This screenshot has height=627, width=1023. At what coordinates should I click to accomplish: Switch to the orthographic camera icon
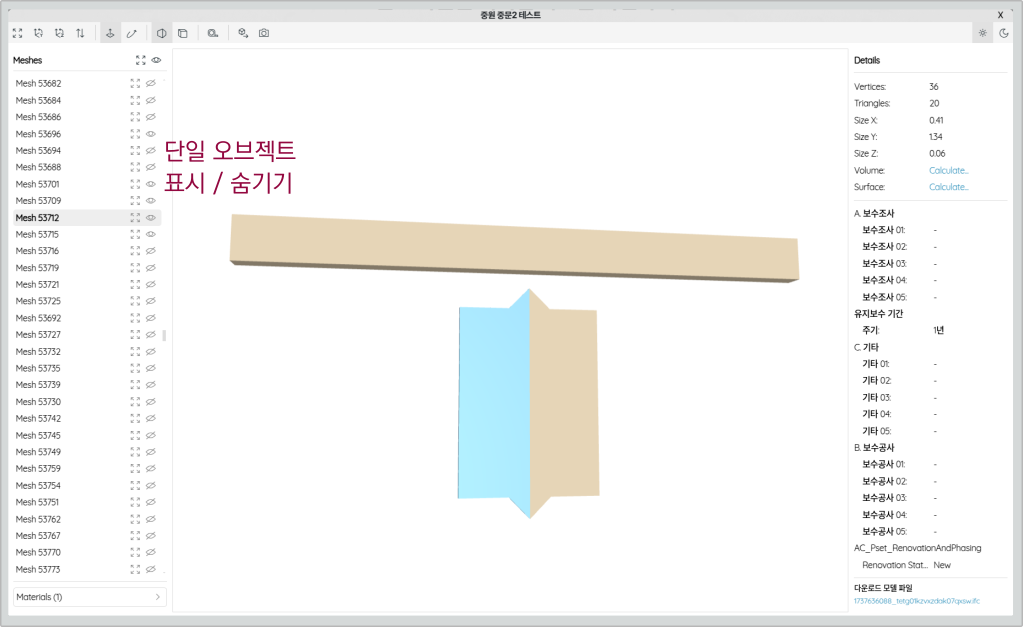coord(182,33)
